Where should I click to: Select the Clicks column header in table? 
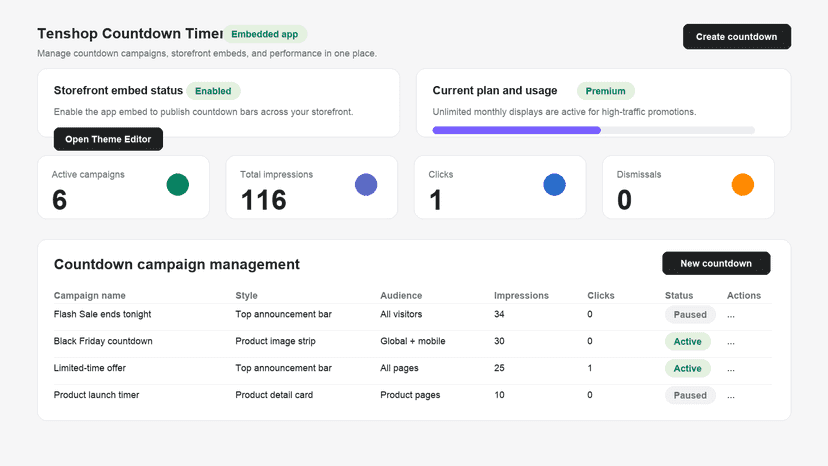pos(601,295)
